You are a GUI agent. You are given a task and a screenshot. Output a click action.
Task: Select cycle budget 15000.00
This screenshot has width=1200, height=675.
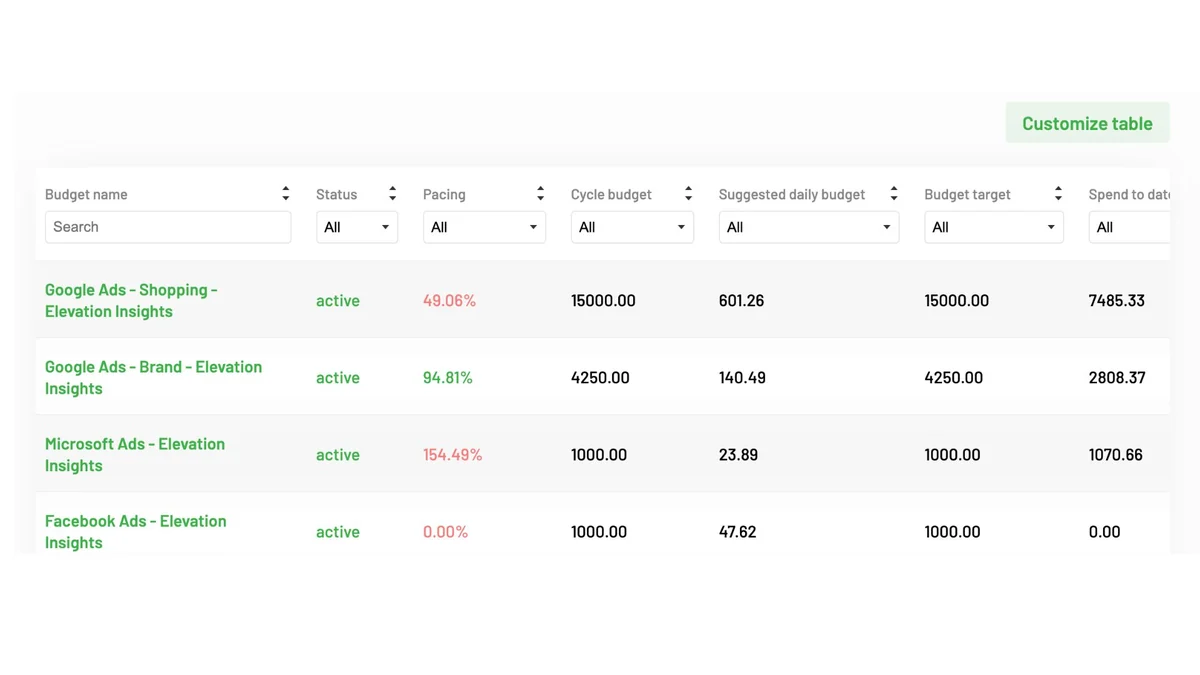click(603, 300)
